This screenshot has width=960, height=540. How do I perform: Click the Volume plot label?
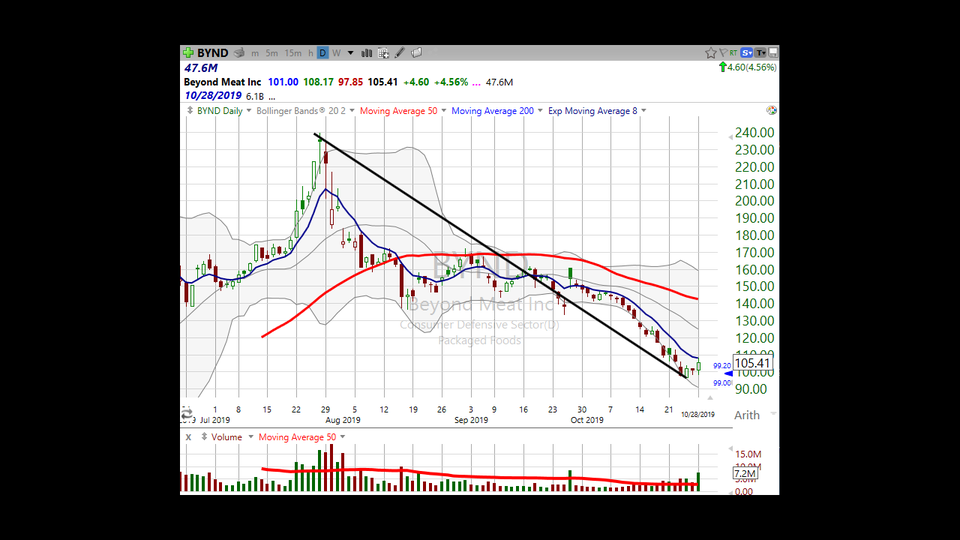pyautogui.click(x=227, y=437)
